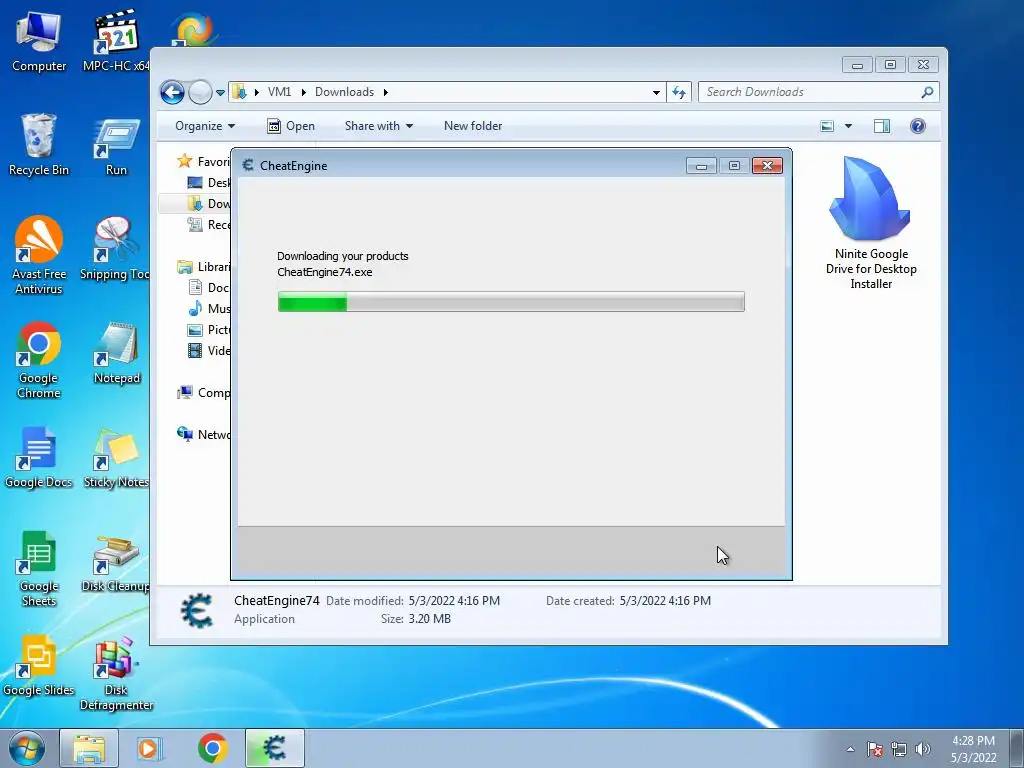Open the Notepad desktop shortcut
The width and height of the screenshot is (1024, 768).
116,353
